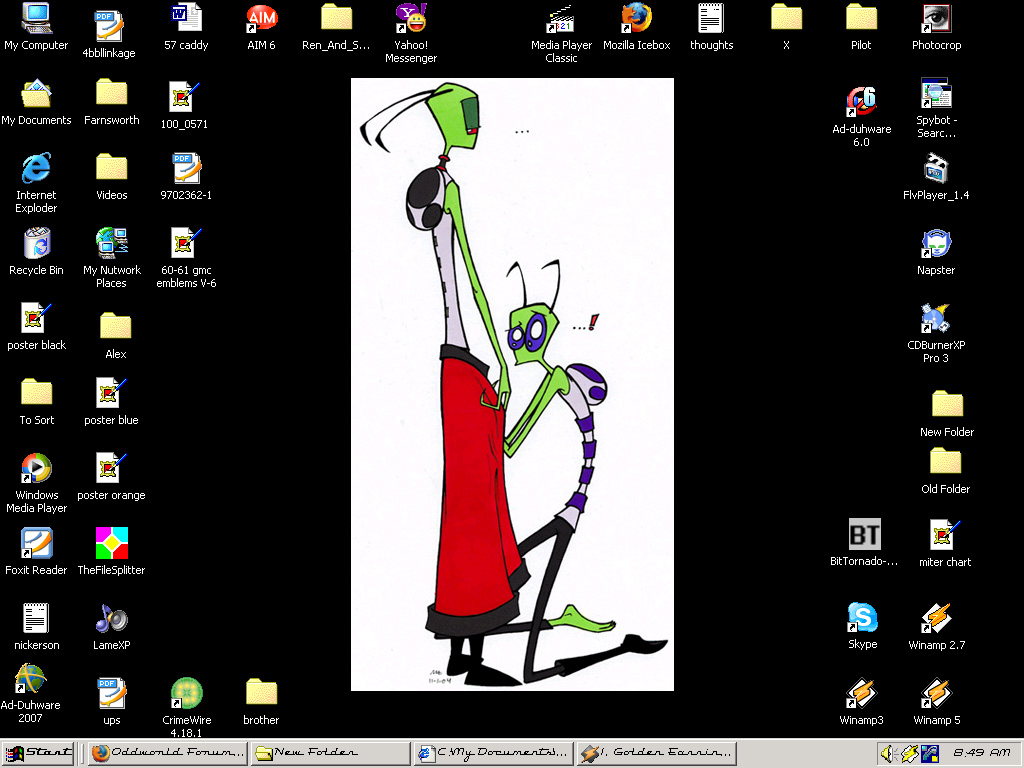Select the BitTornado desktop icon
Screen dimensions: 1024x768
tap(864, 535)
